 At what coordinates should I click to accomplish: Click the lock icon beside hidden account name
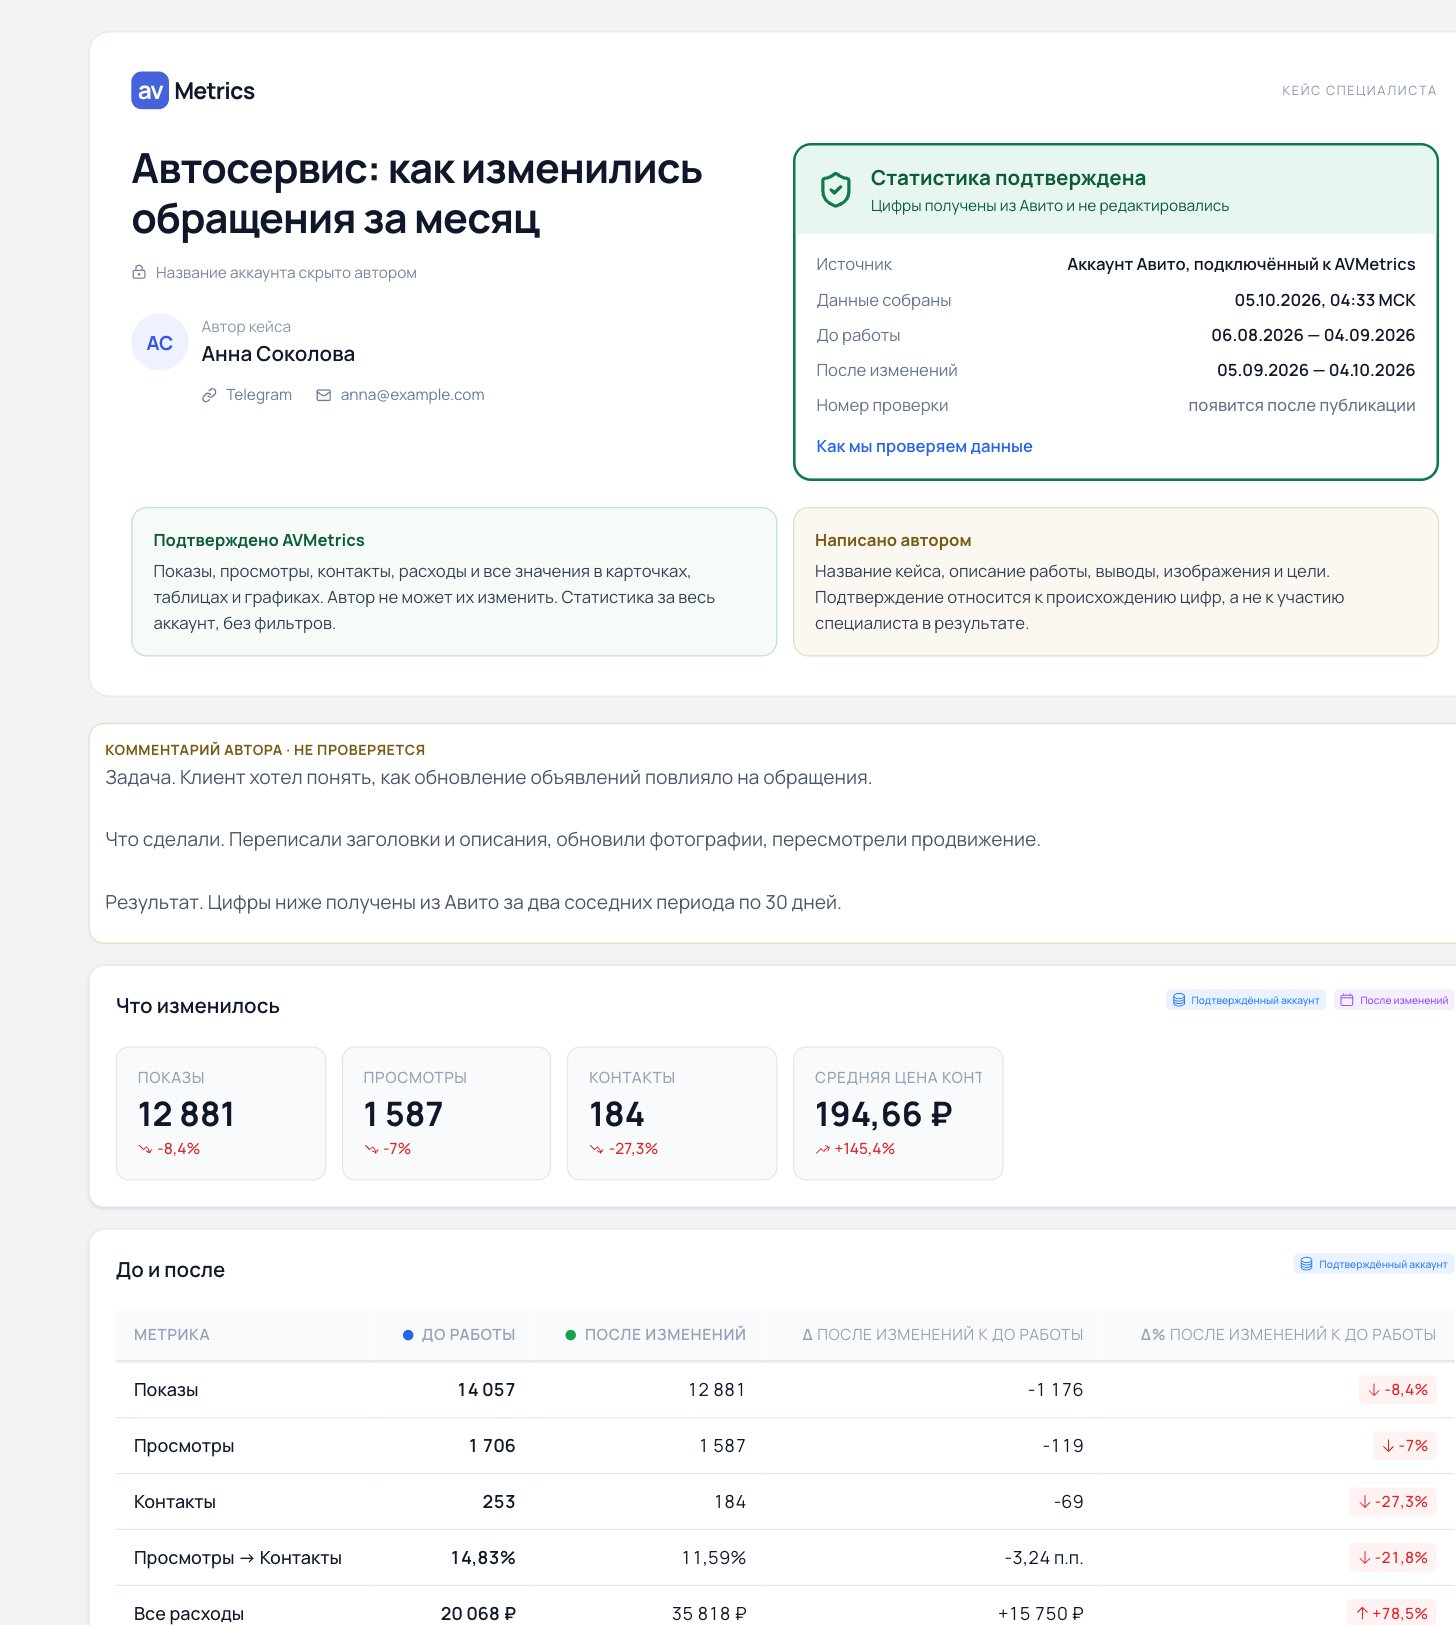pos(139,272)
